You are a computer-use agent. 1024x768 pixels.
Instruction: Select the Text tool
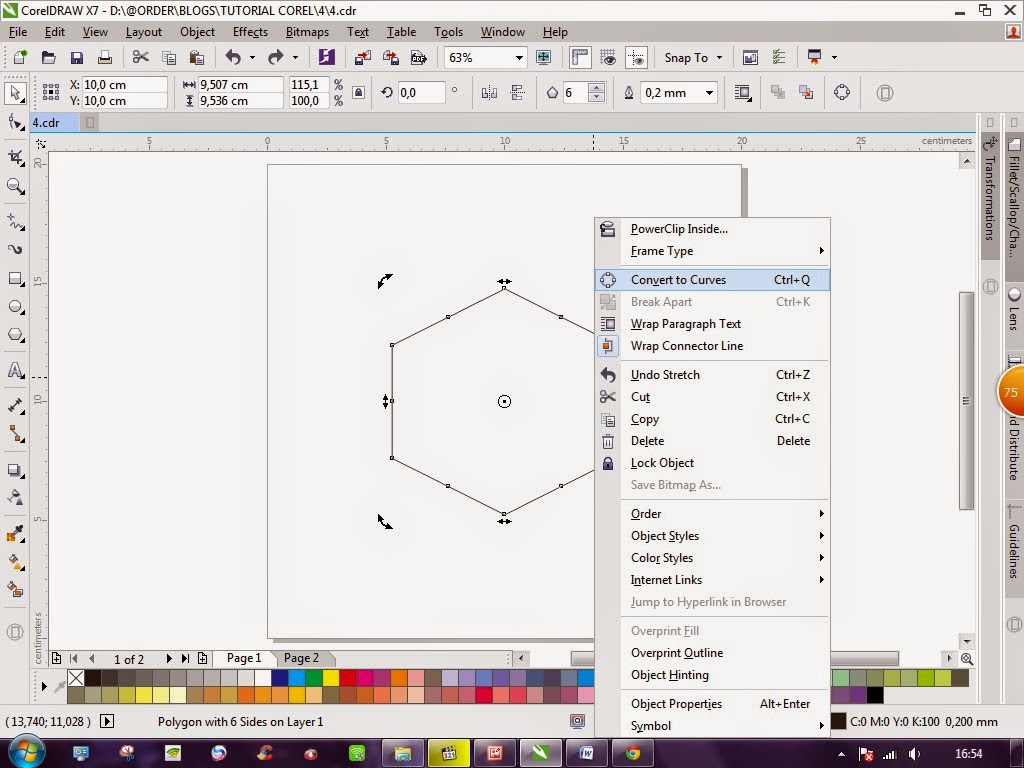pos(15,370)
